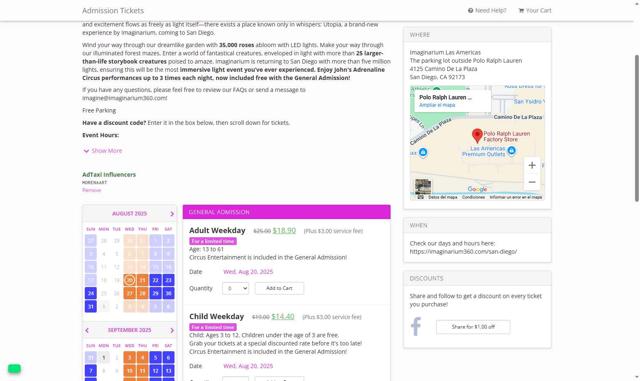Open Datos del mapa link
Image resolution: width=640 pixels, height=381 pixels.
(x=443, y=197)
